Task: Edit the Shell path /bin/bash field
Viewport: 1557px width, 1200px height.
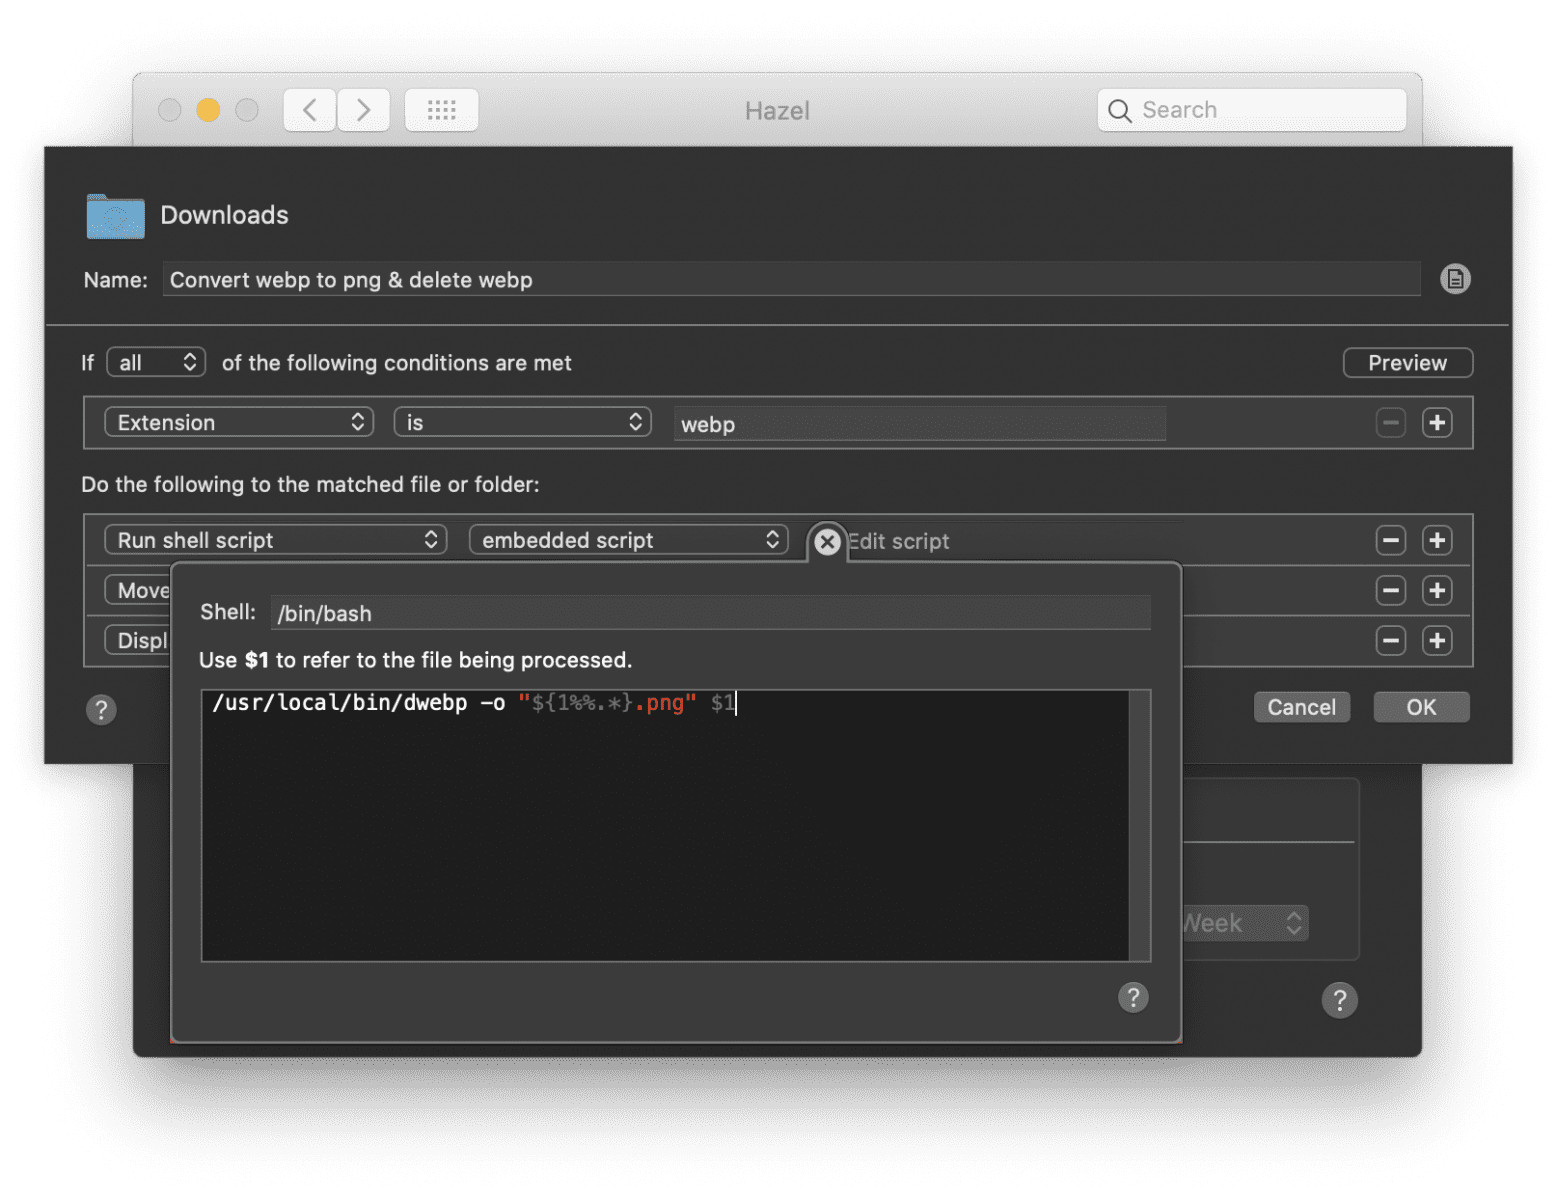Action: tap(711, 613)
